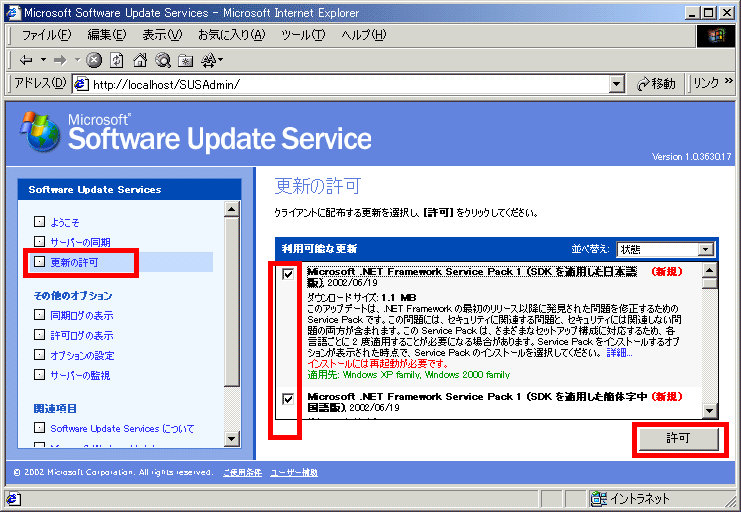Open the Forward button history dropdown arrow
Viewport: 741px width, 512px height.
click(78, 60)
